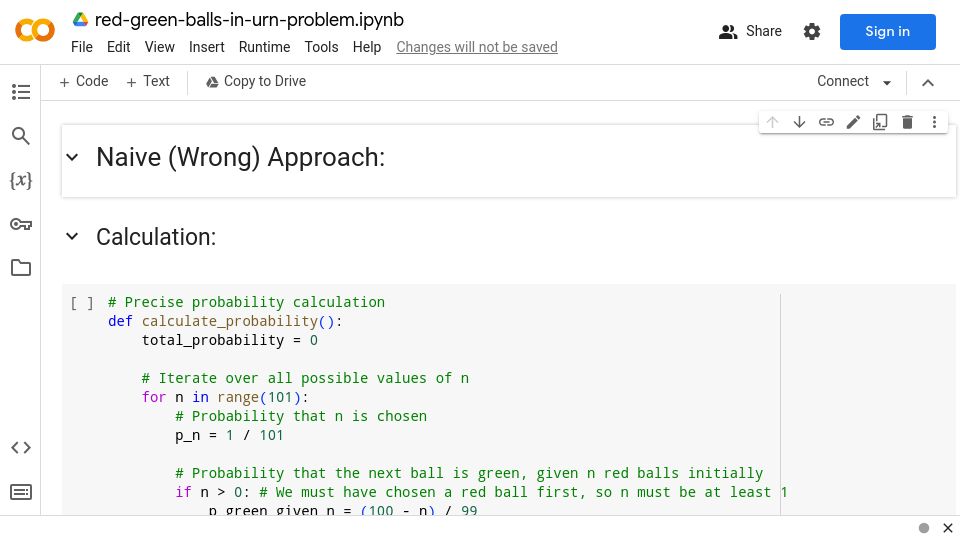Viewport: 960px width, 540px height.
Task: Open the Help menu
Action: pyautogui.click(x=367, y=47)
